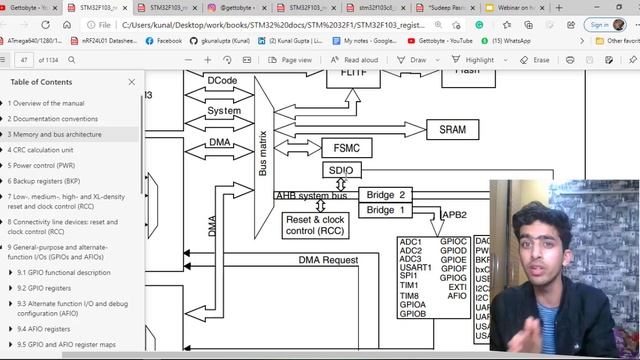Add this page to favorites
640x360 pixels.
(456, 25)
